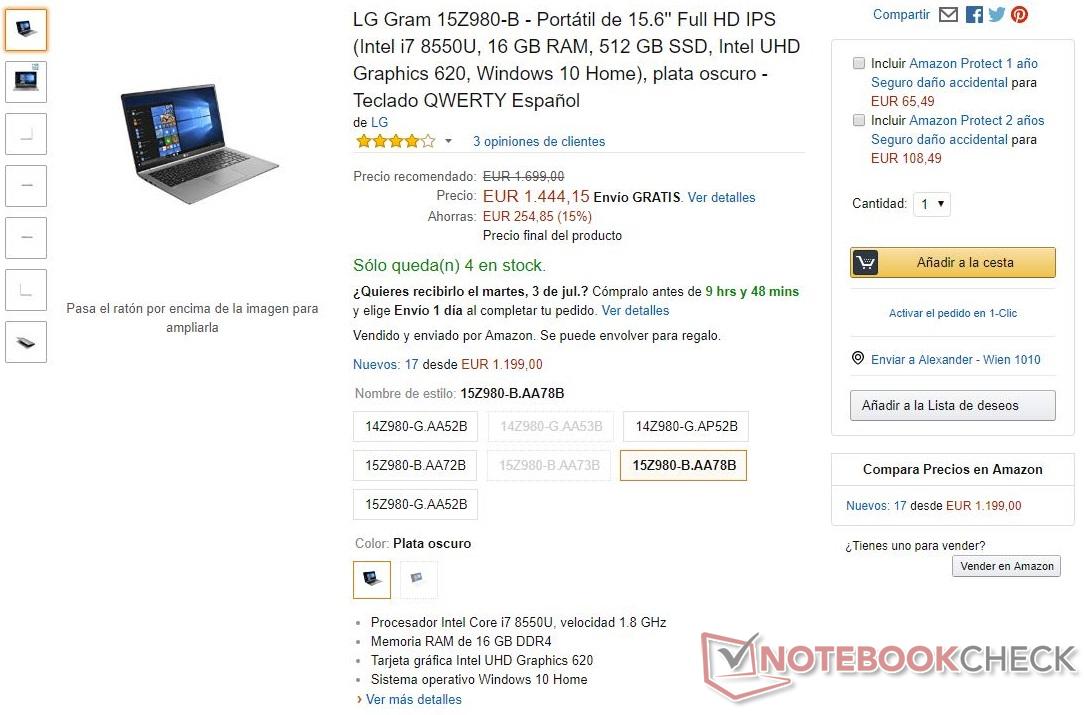Share product via email envelope icon
The image size is (1087, 715).
point(948,15)
